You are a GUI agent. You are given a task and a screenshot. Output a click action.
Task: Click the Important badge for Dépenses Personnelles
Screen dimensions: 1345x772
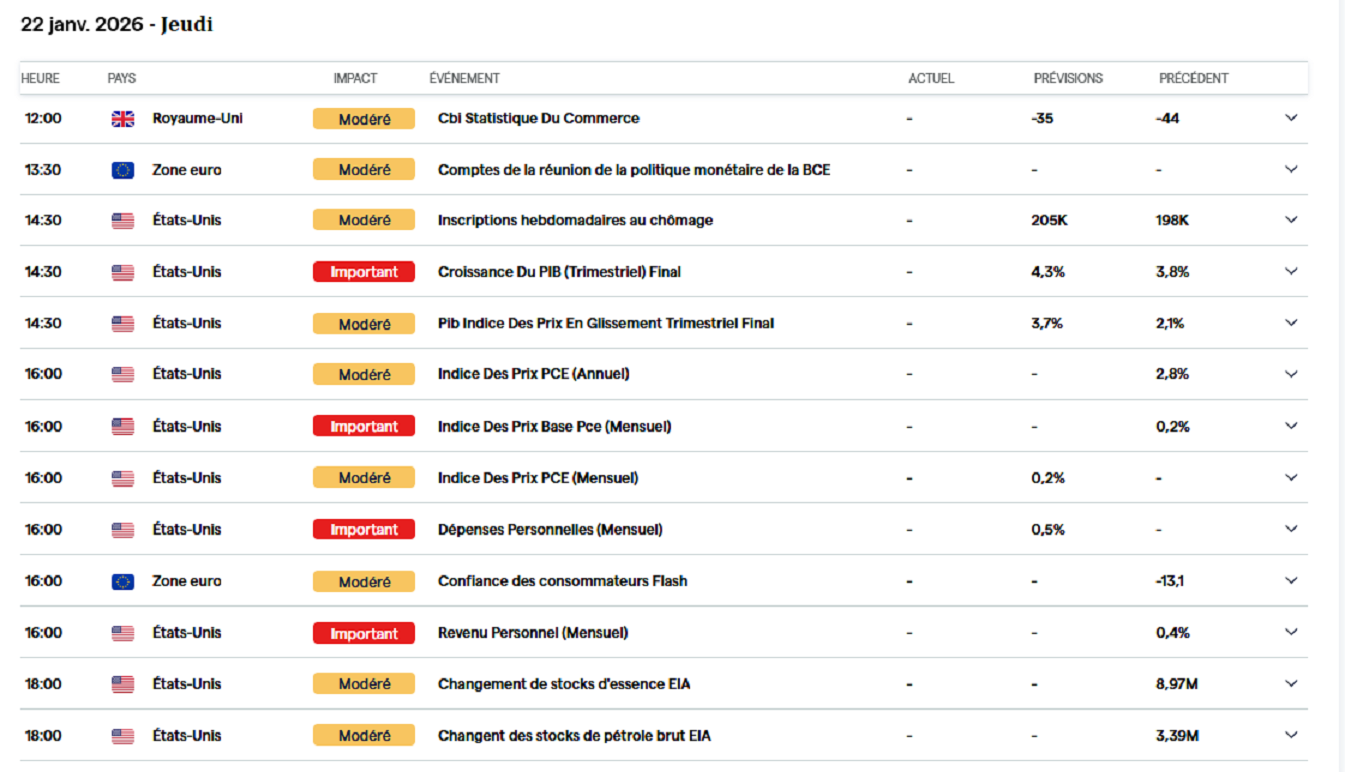tap(364, 530)
